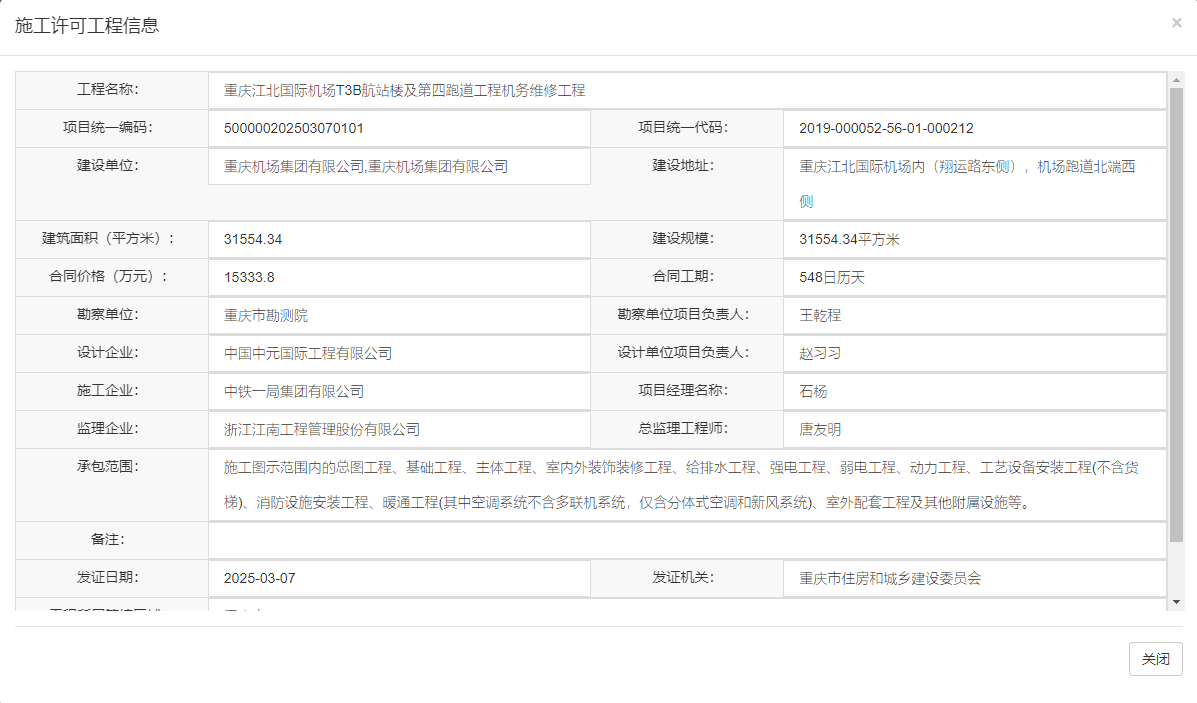Image resolution: width=1197 pixels, height=703 pixels.
Task: Select the 项目统一编码 value field
Action: 399,128
